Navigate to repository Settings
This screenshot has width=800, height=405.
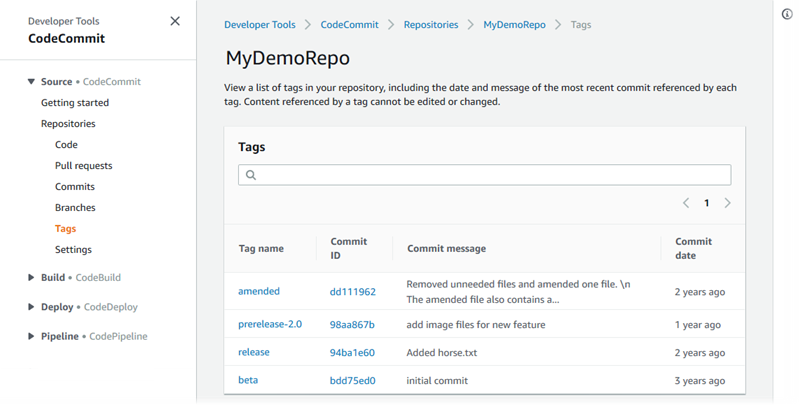pos(73,250)
